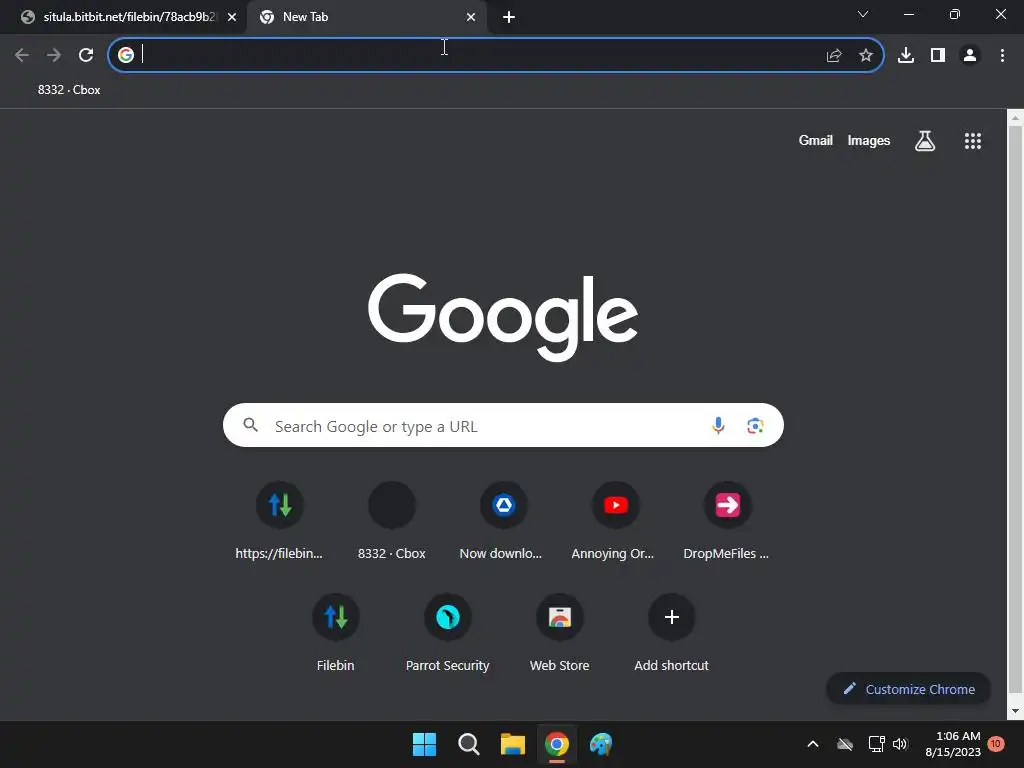Screen dimensions: 1024x768
Task: Open the 8332 · Cbox shortcut tile
Action: click(x=392, y=520)
